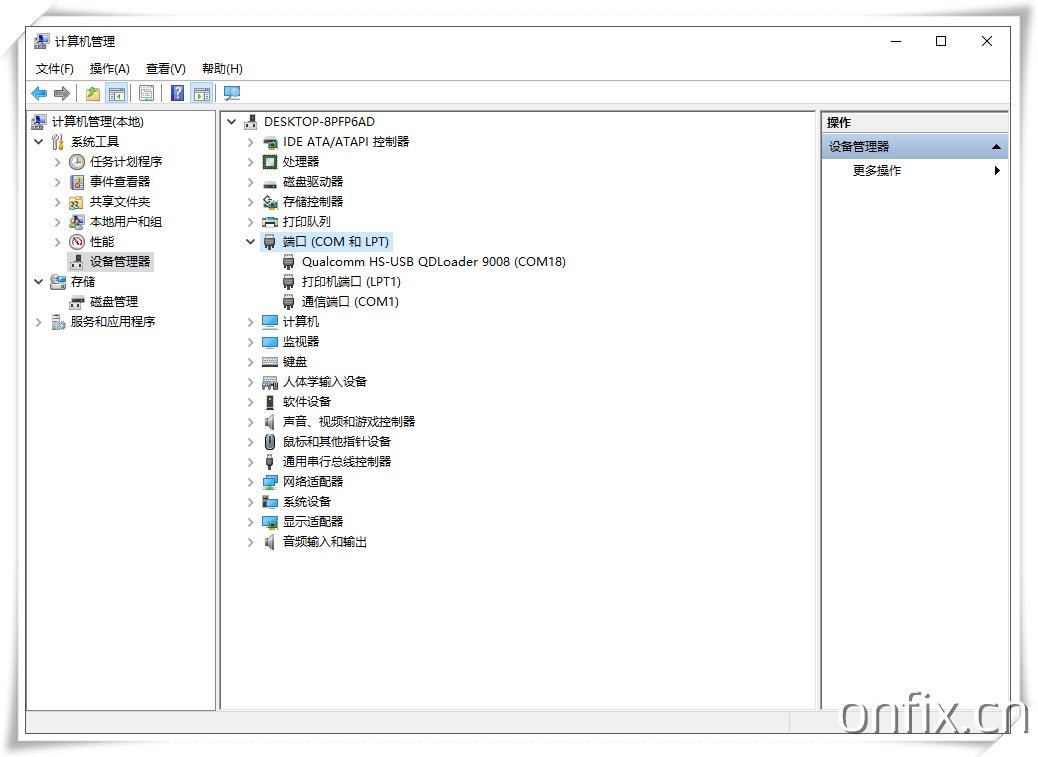
Task: Select 磁盘管理 in the left tree
Action: point(113,302)
